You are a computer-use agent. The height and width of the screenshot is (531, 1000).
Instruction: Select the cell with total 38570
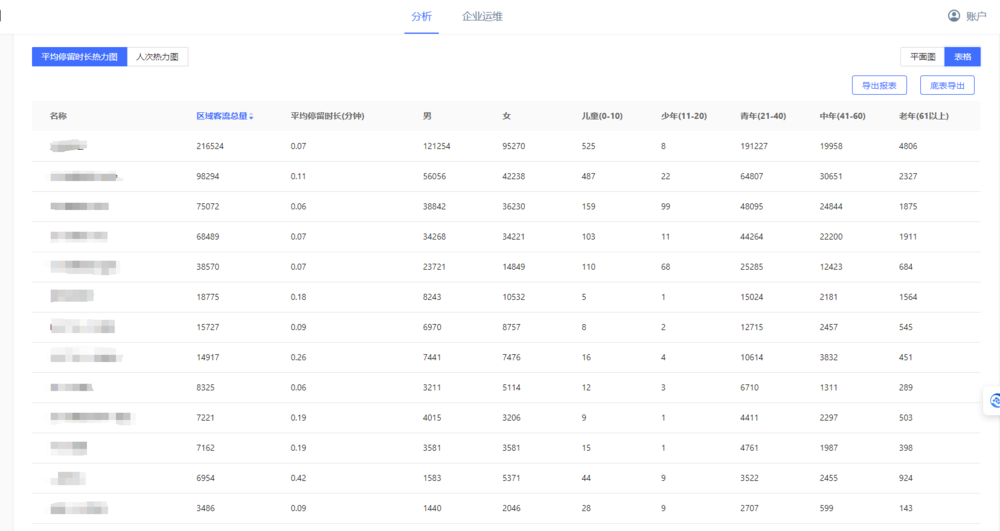[x=207, y=266]
